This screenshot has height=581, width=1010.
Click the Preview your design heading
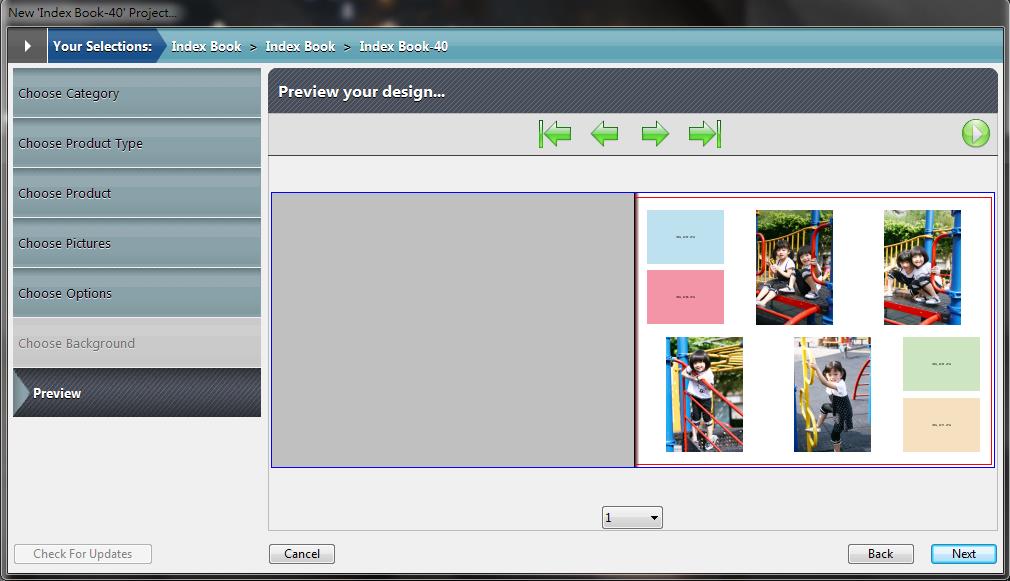point(361,91)
